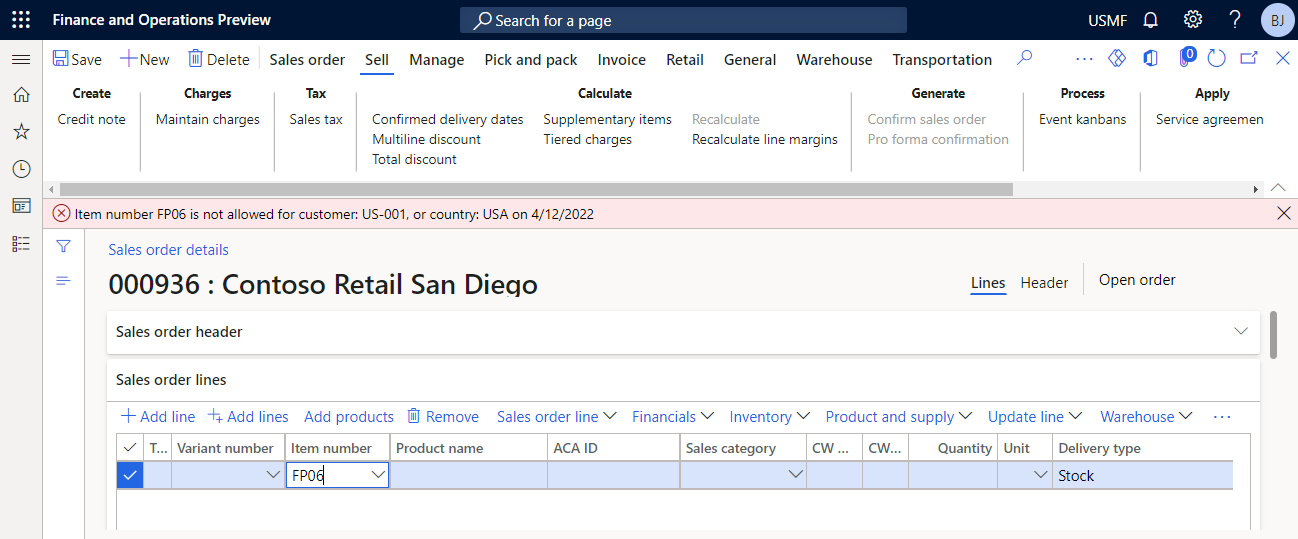This screenshot has width=1298, height=539.
Task: Click Event kanbans under Process
Action: click(x=1082, y=119)
